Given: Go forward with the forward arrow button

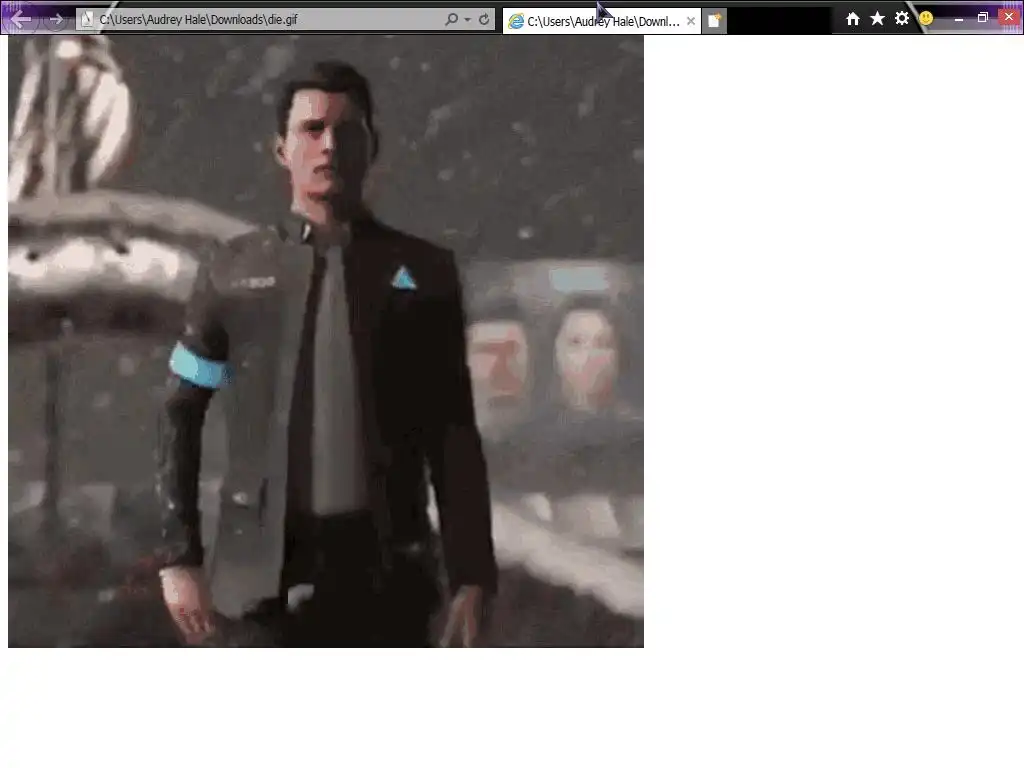Looking at the screenshot, I should (57, 20).
